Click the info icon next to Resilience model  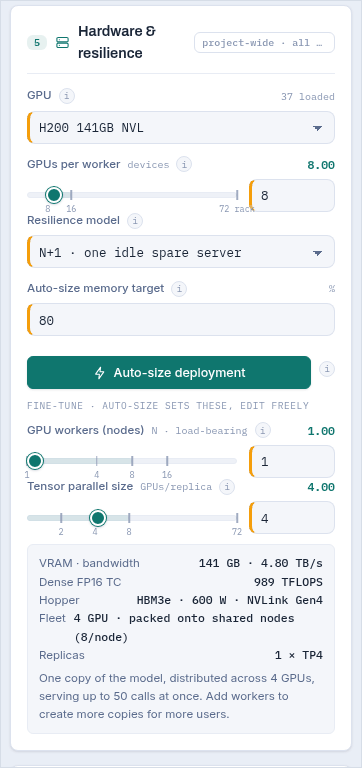[135, 221]
